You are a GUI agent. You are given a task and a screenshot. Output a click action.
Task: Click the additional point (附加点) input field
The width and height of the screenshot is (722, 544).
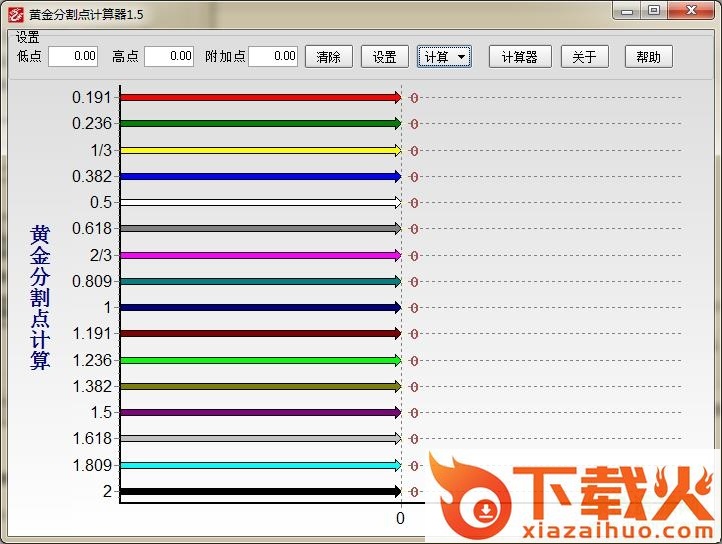pyautogui.click(x=273, y=56)
